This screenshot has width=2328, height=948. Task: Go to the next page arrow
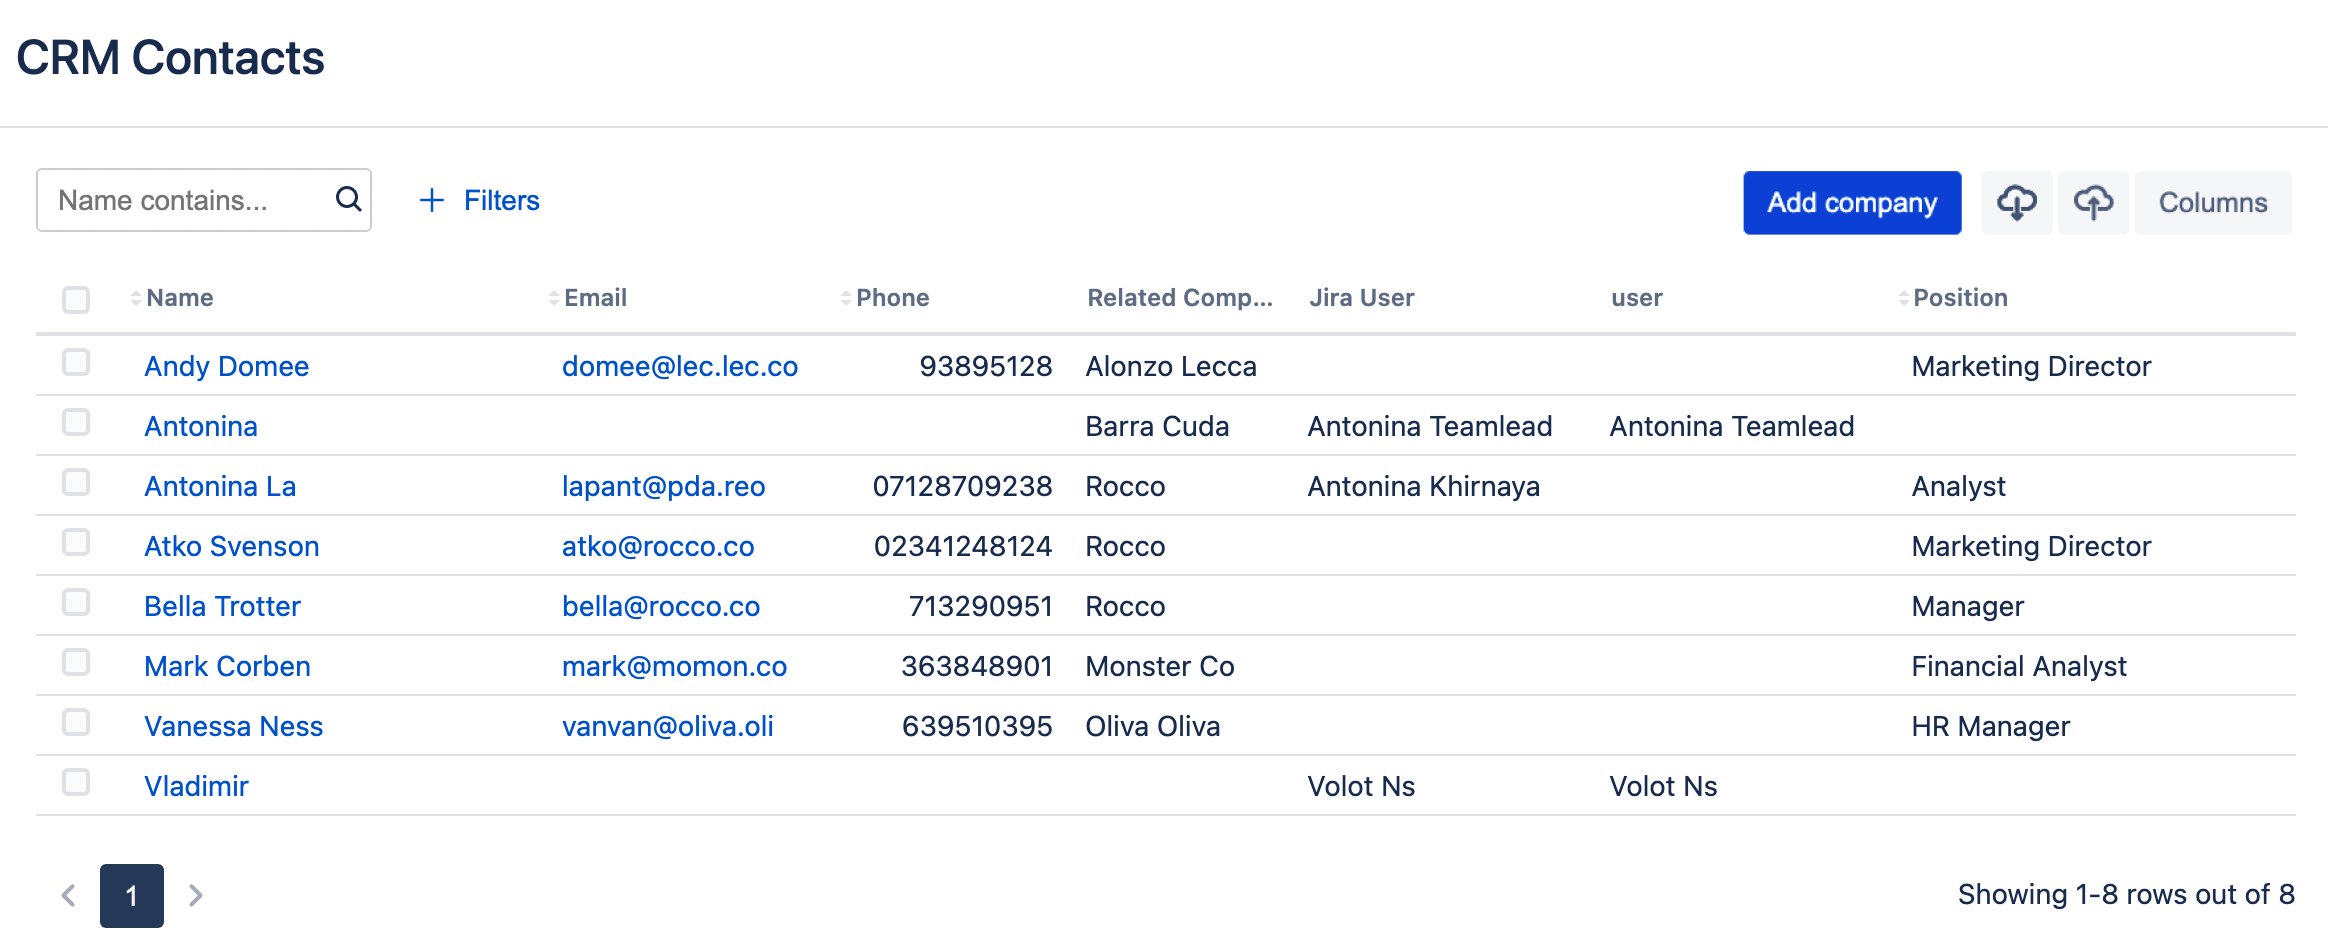(x=196, y=895)
